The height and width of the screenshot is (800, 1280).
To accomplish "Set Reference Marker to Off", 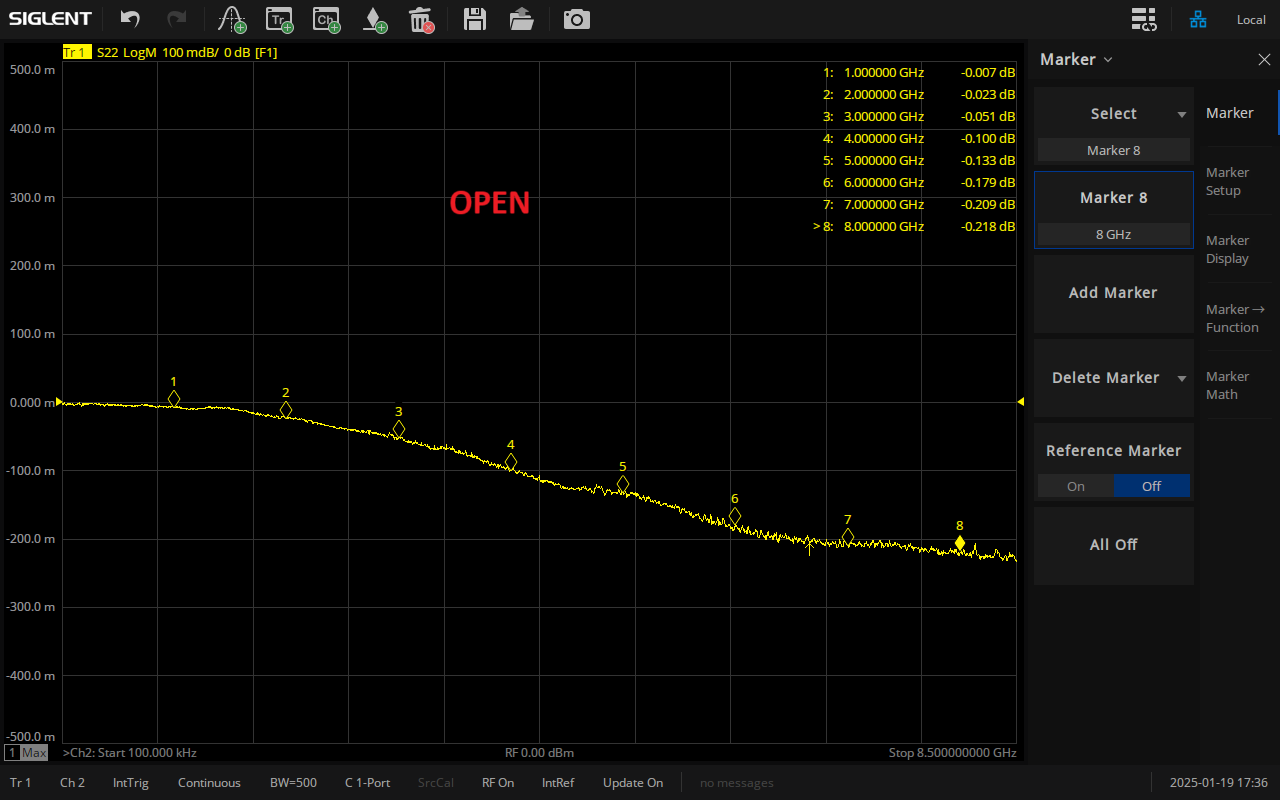I will [1151, 486].
